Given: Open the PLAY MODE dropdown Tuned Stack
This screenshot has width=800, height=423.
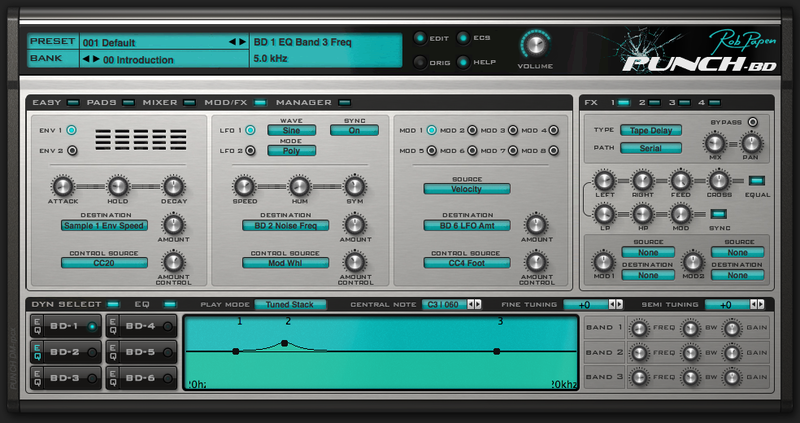Looking at the screenshot, I should [x=290, y=305].
